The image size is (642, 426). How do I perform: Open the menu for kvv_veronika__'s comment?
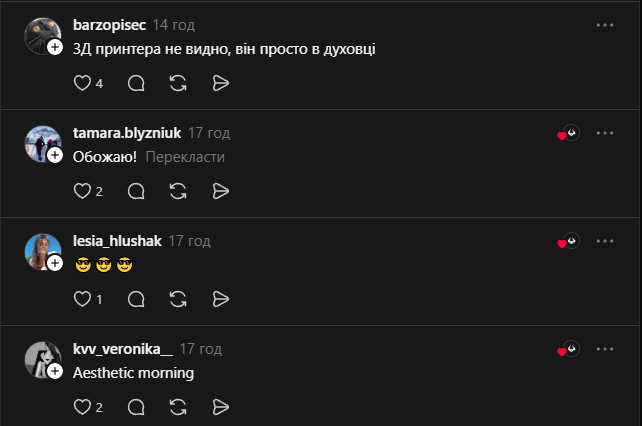(604, 349)
